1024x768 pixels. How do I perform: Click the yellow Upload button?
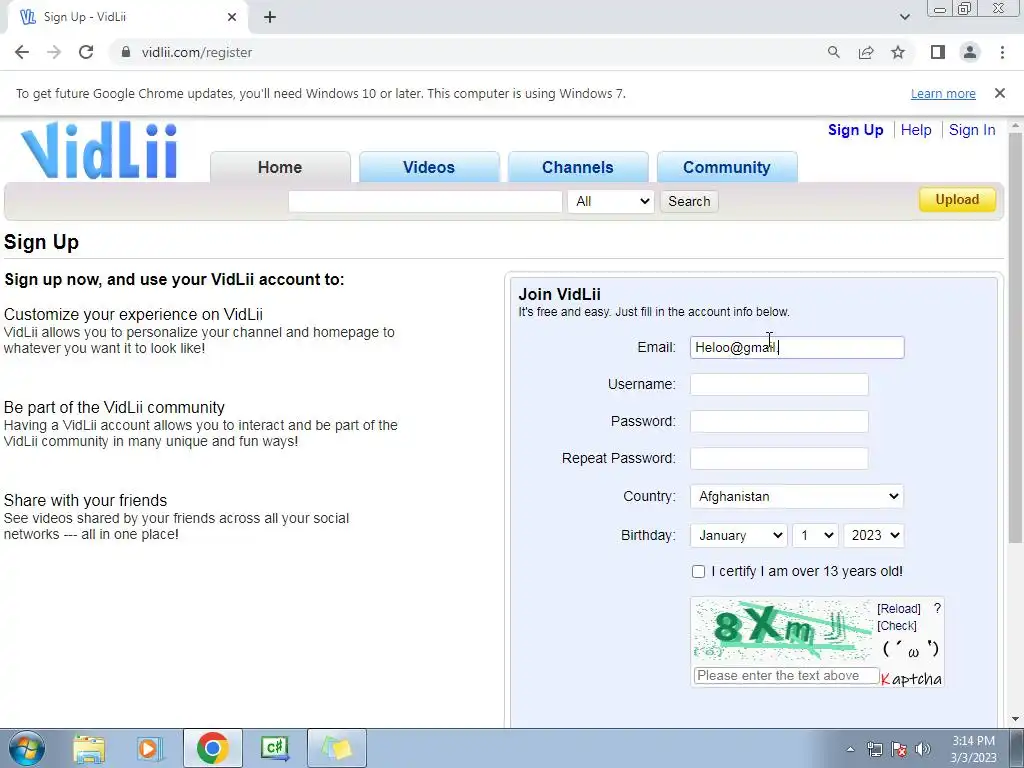[x=957, y=200]
